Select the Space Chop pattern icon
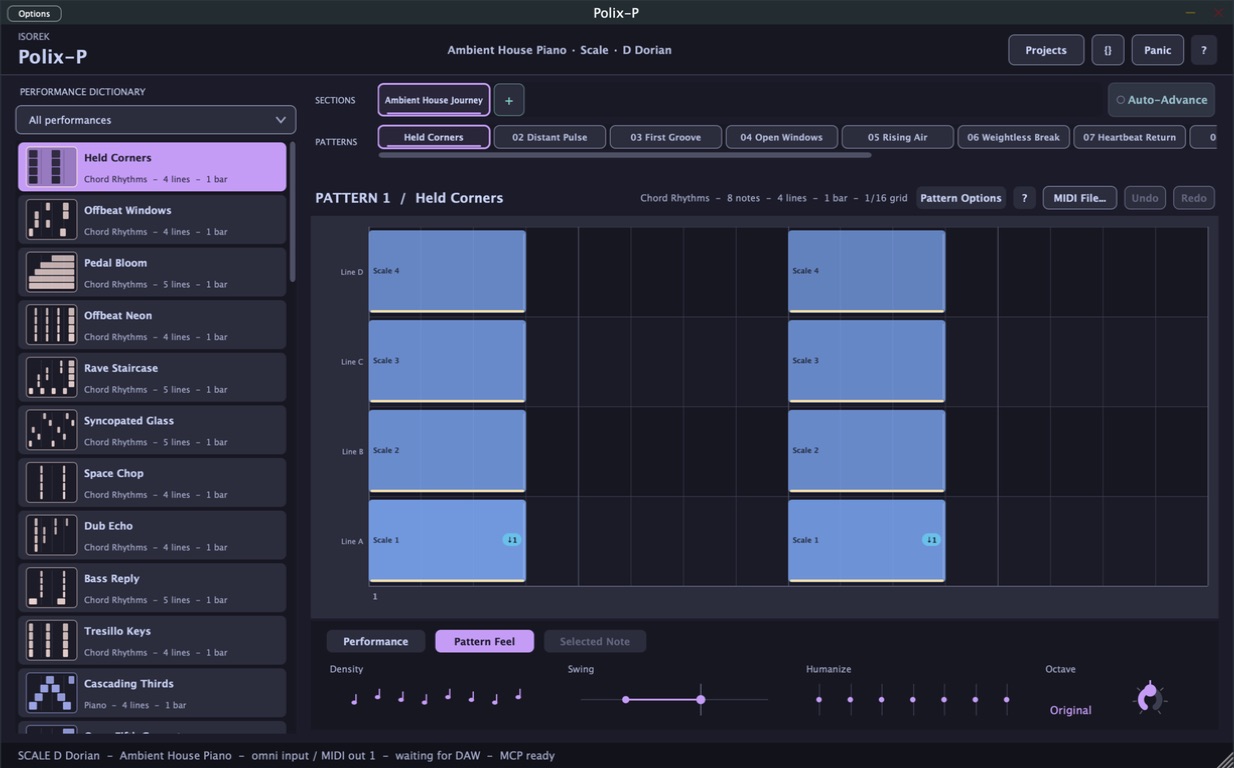Screen dimensions: 1234x768 [x=51, y=483]
